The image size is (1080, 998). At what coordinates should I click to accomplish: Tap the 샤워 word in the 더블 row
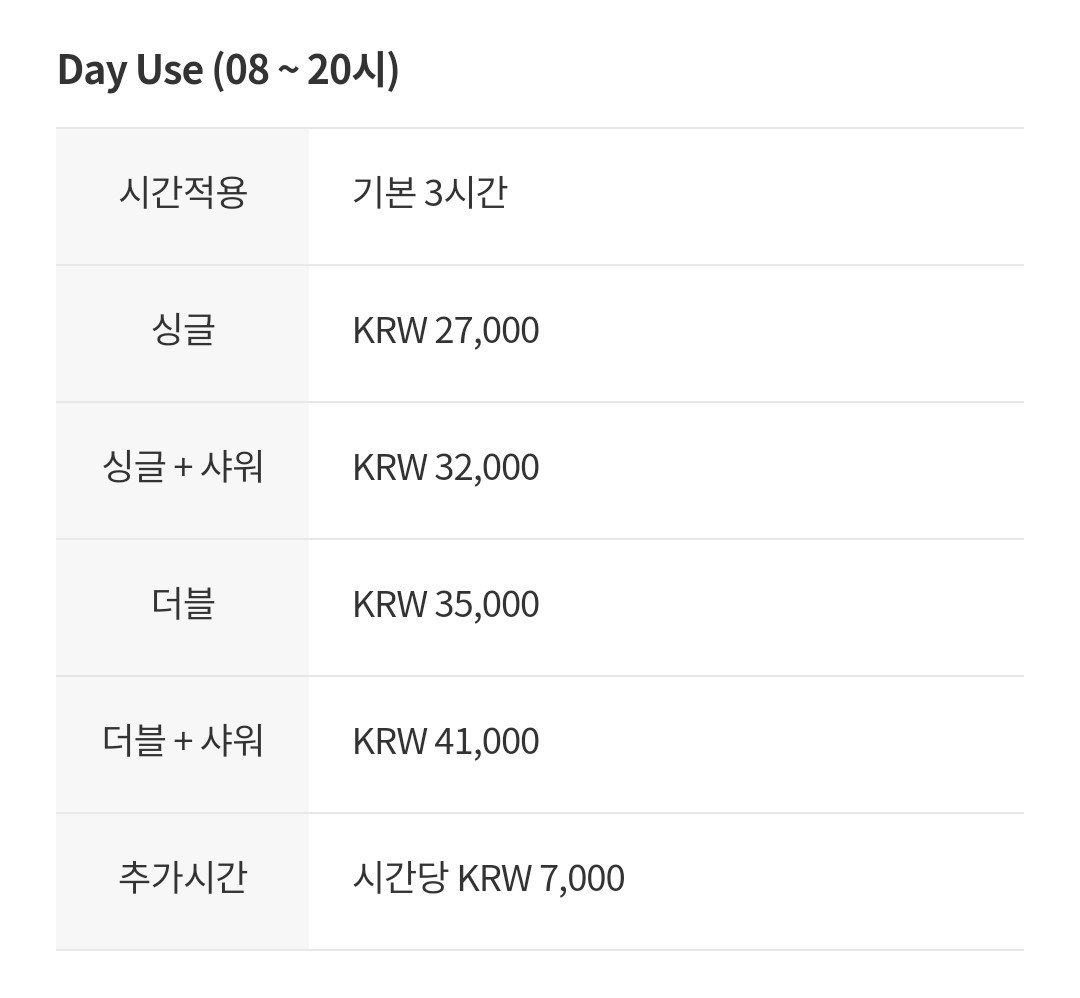(x=233, y=741)
